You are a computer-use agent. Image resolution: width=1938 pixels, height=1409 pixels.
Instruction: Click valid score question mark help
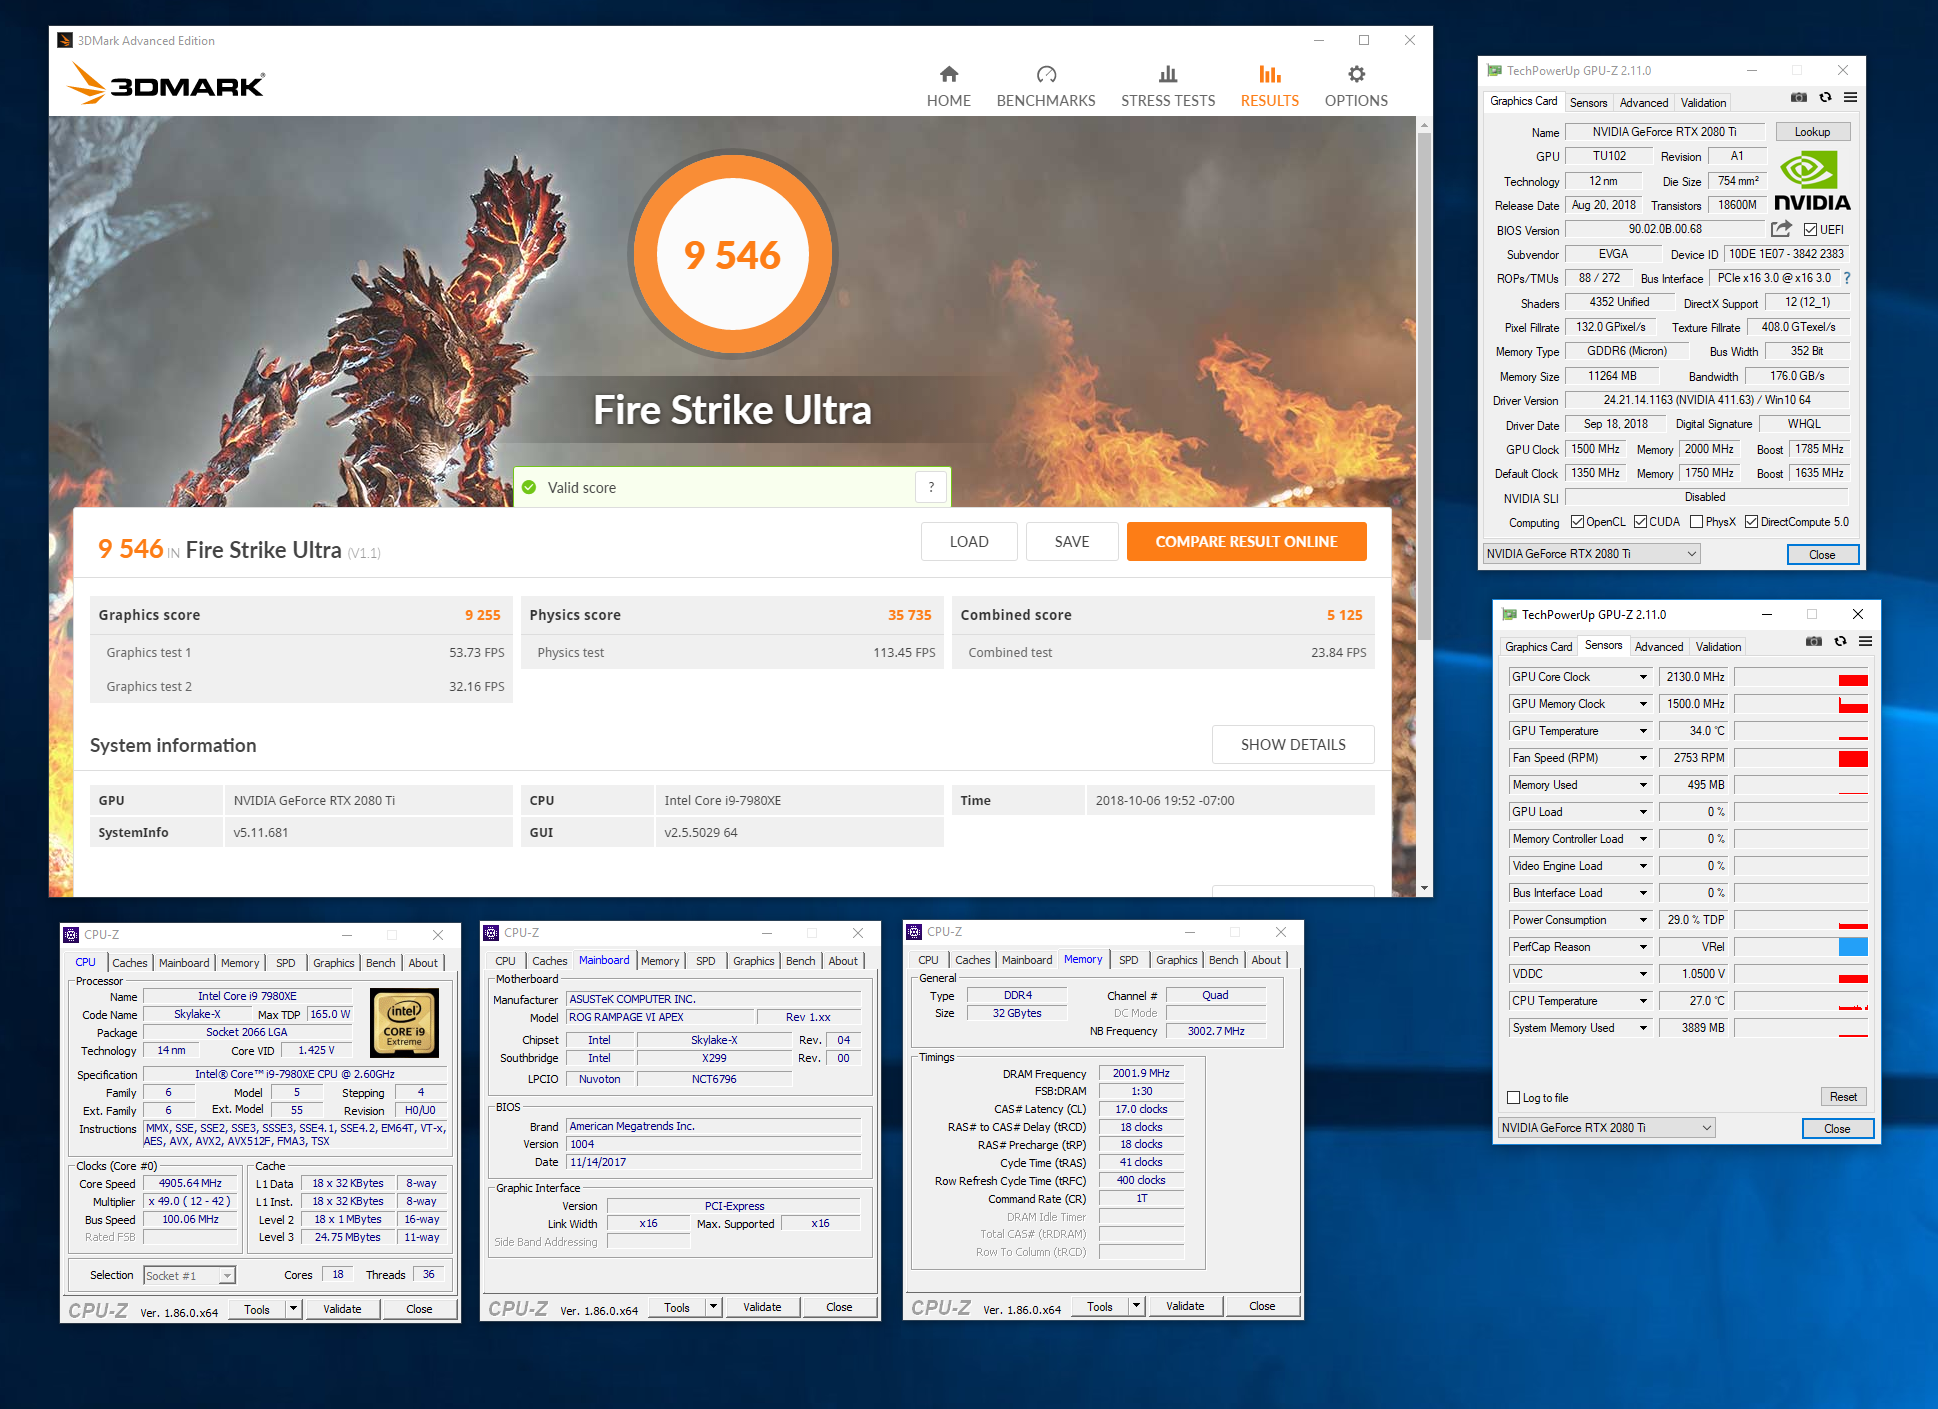point(931,487)
